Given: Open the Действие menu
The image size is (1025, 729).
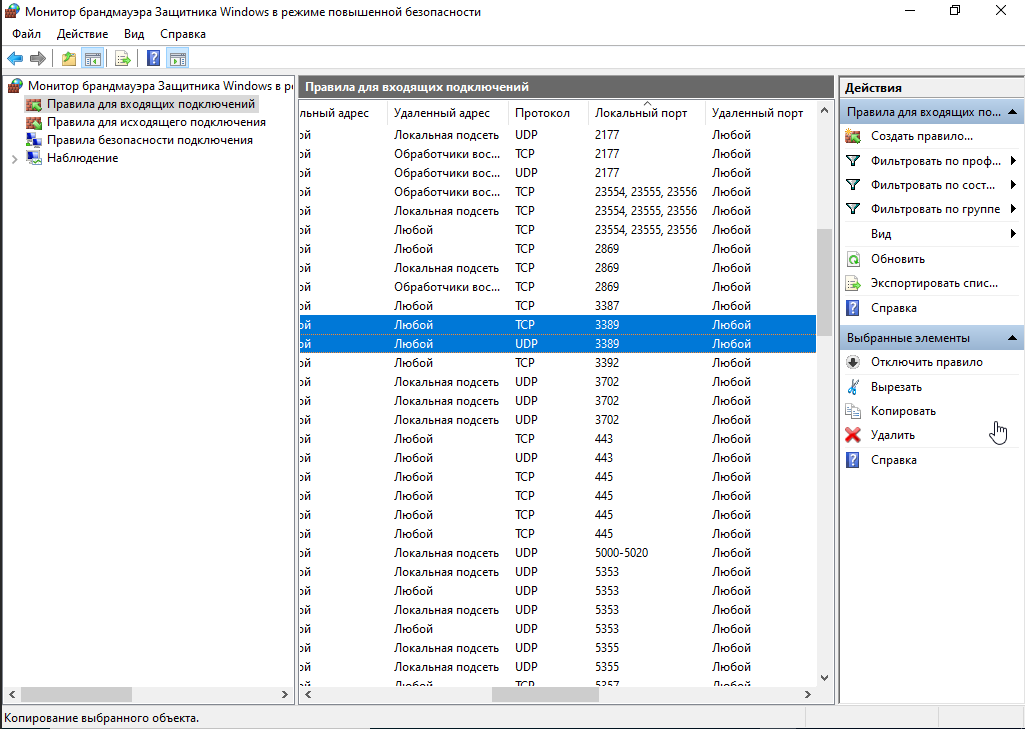Looking at the screenshot, I should tap(82, 34).
